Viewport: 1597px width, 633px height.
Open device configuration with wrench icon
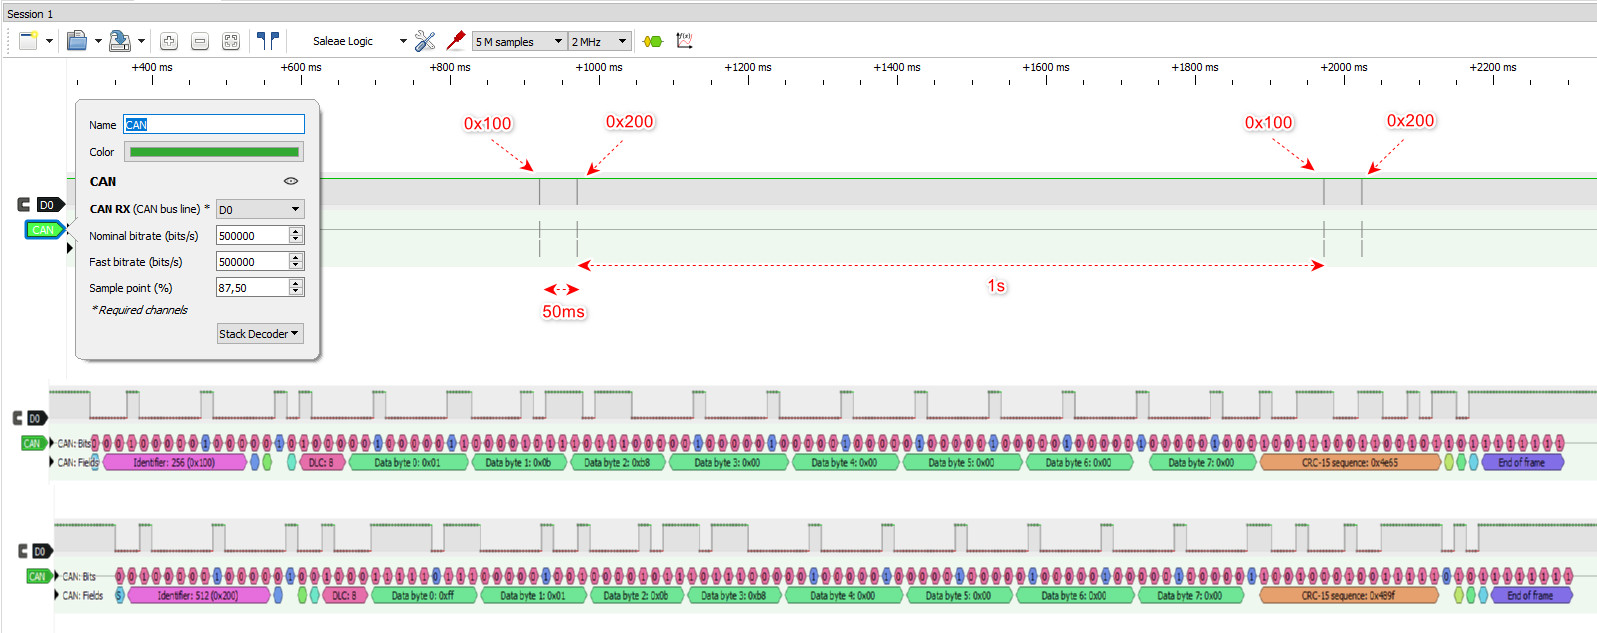coord(425,41)
